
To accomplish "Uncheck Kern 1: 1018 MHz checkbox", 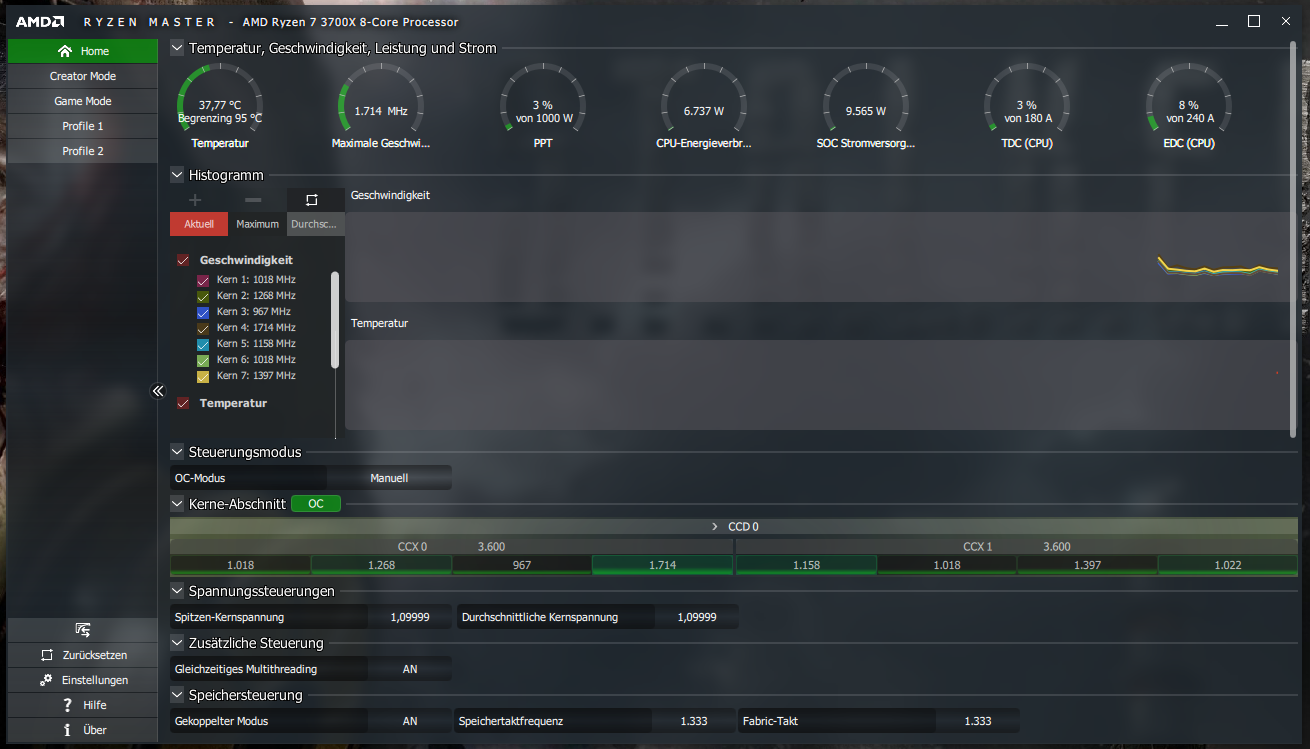I will 203,281.
